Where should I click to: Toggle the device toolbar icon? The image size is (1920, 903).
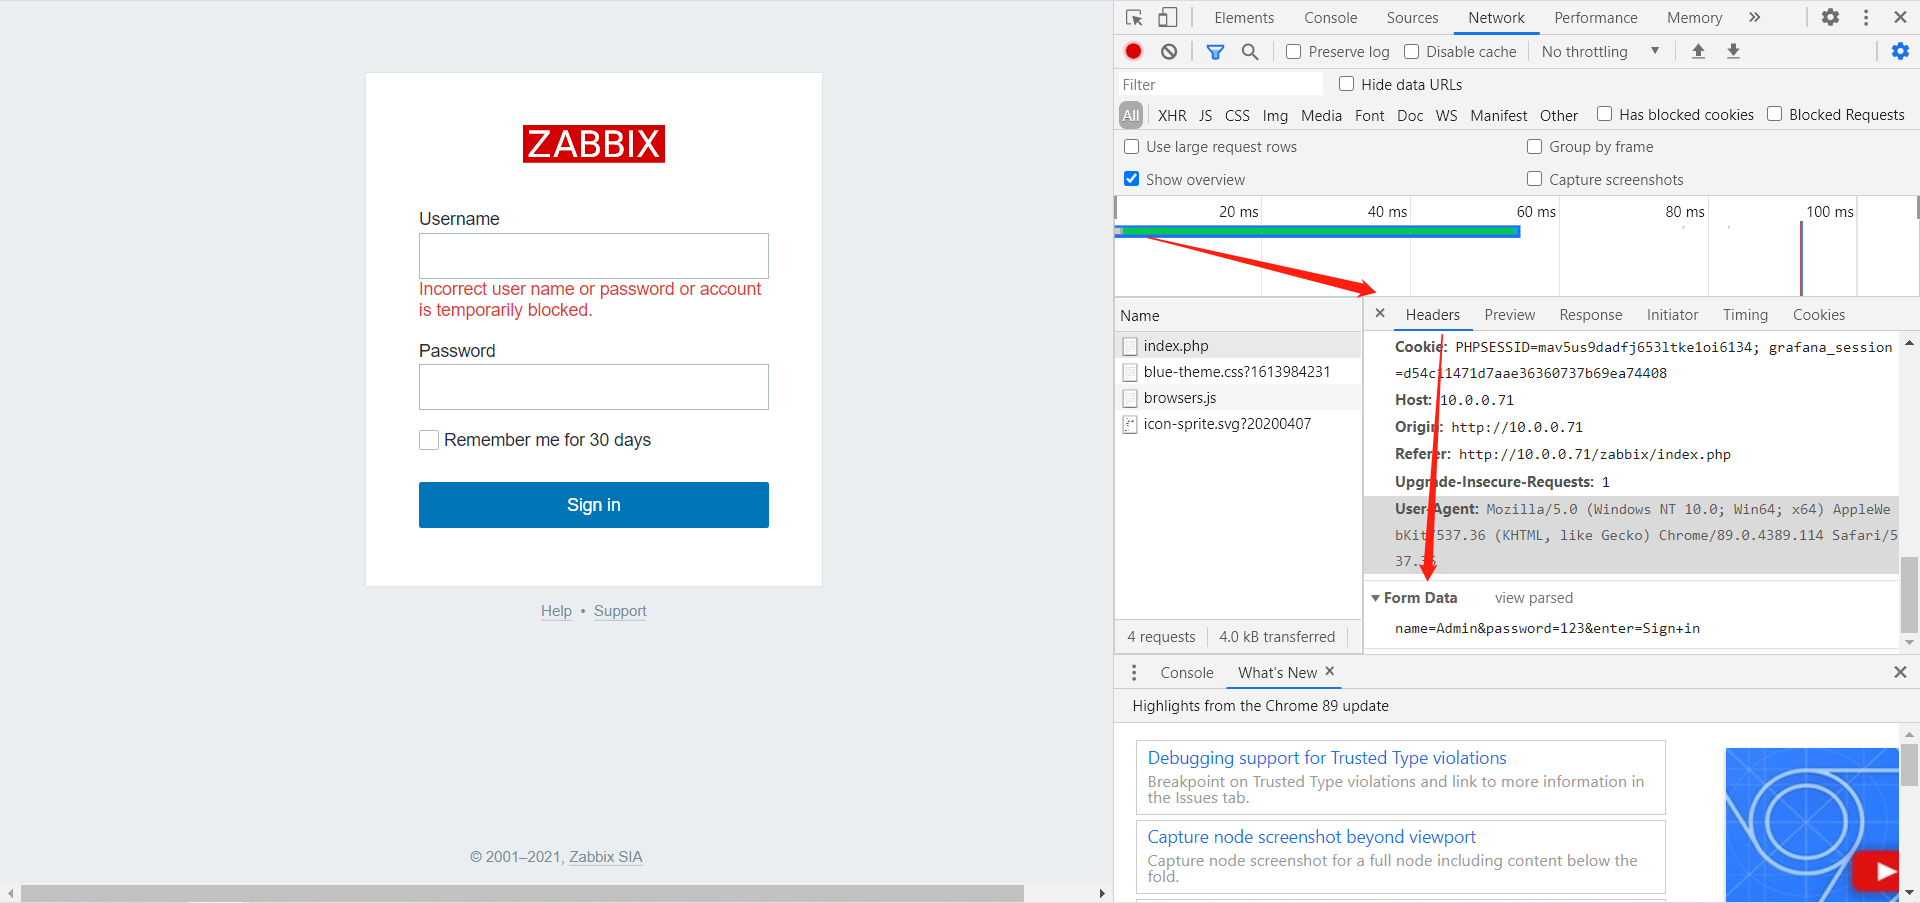tap(1167, 18)
